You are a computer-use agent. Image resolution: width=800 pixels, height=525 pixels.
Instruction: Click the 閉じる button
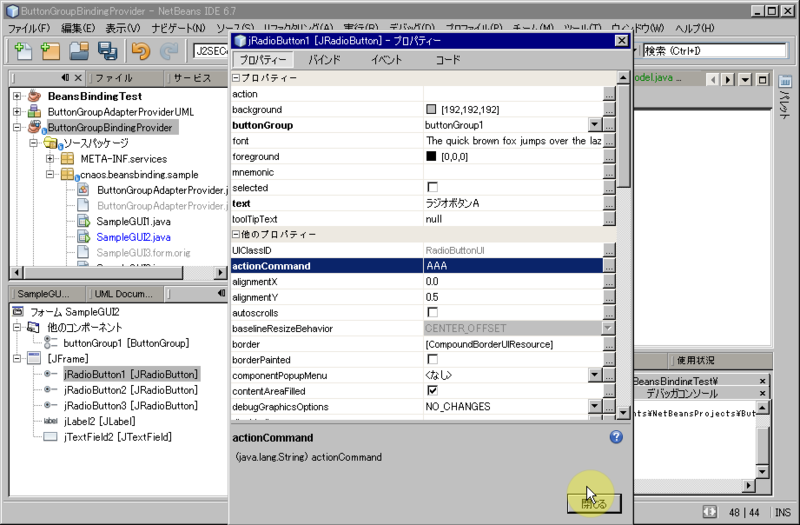[x=594, y=504]
